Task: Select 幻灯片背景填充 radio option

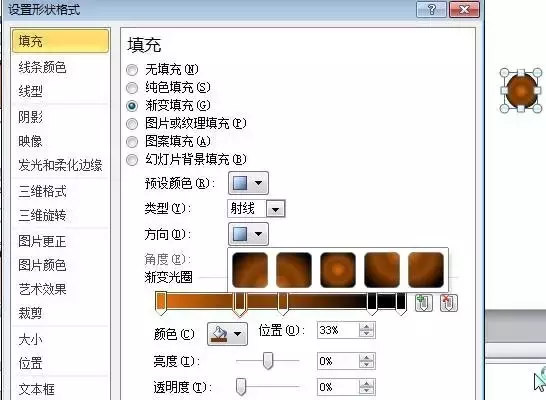Action: pos(132,160)
